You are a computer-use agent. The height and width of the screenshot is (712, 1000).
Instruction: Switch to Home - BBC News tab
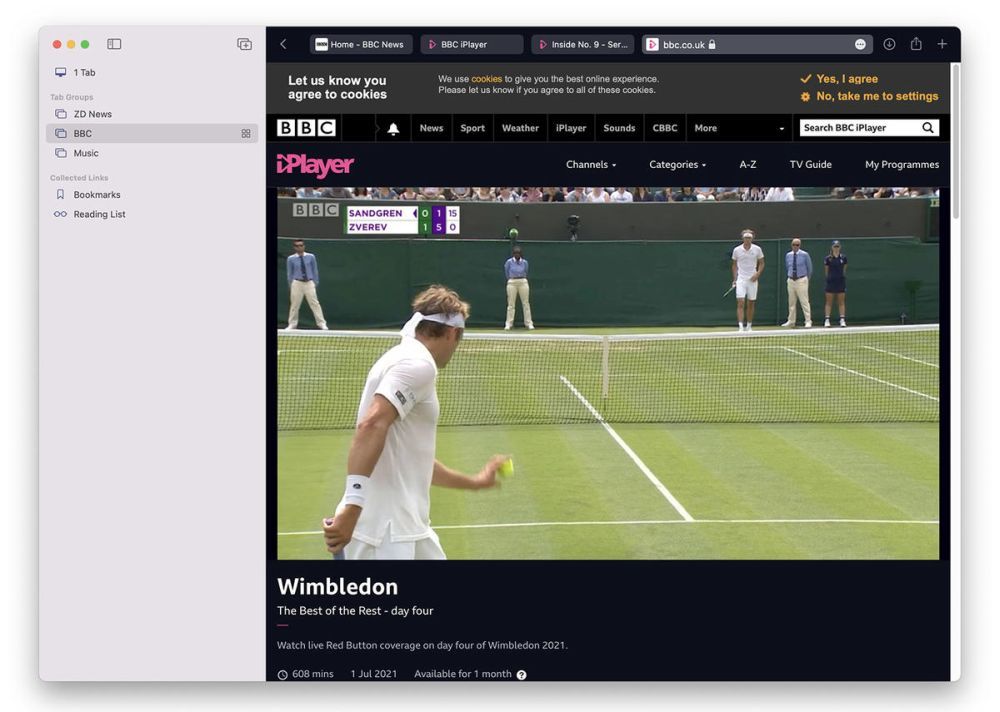coord(361,44)
